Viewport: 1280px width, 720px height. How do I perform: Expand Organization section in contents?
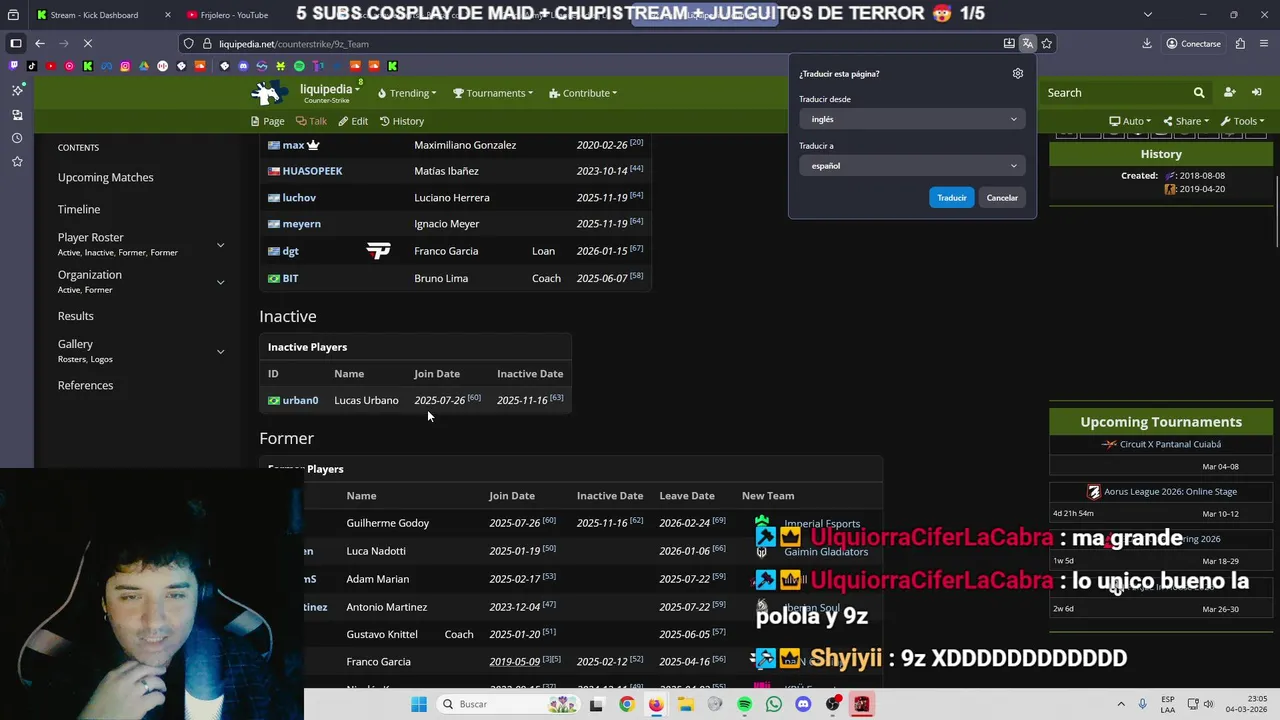click(x=220, y=282)
